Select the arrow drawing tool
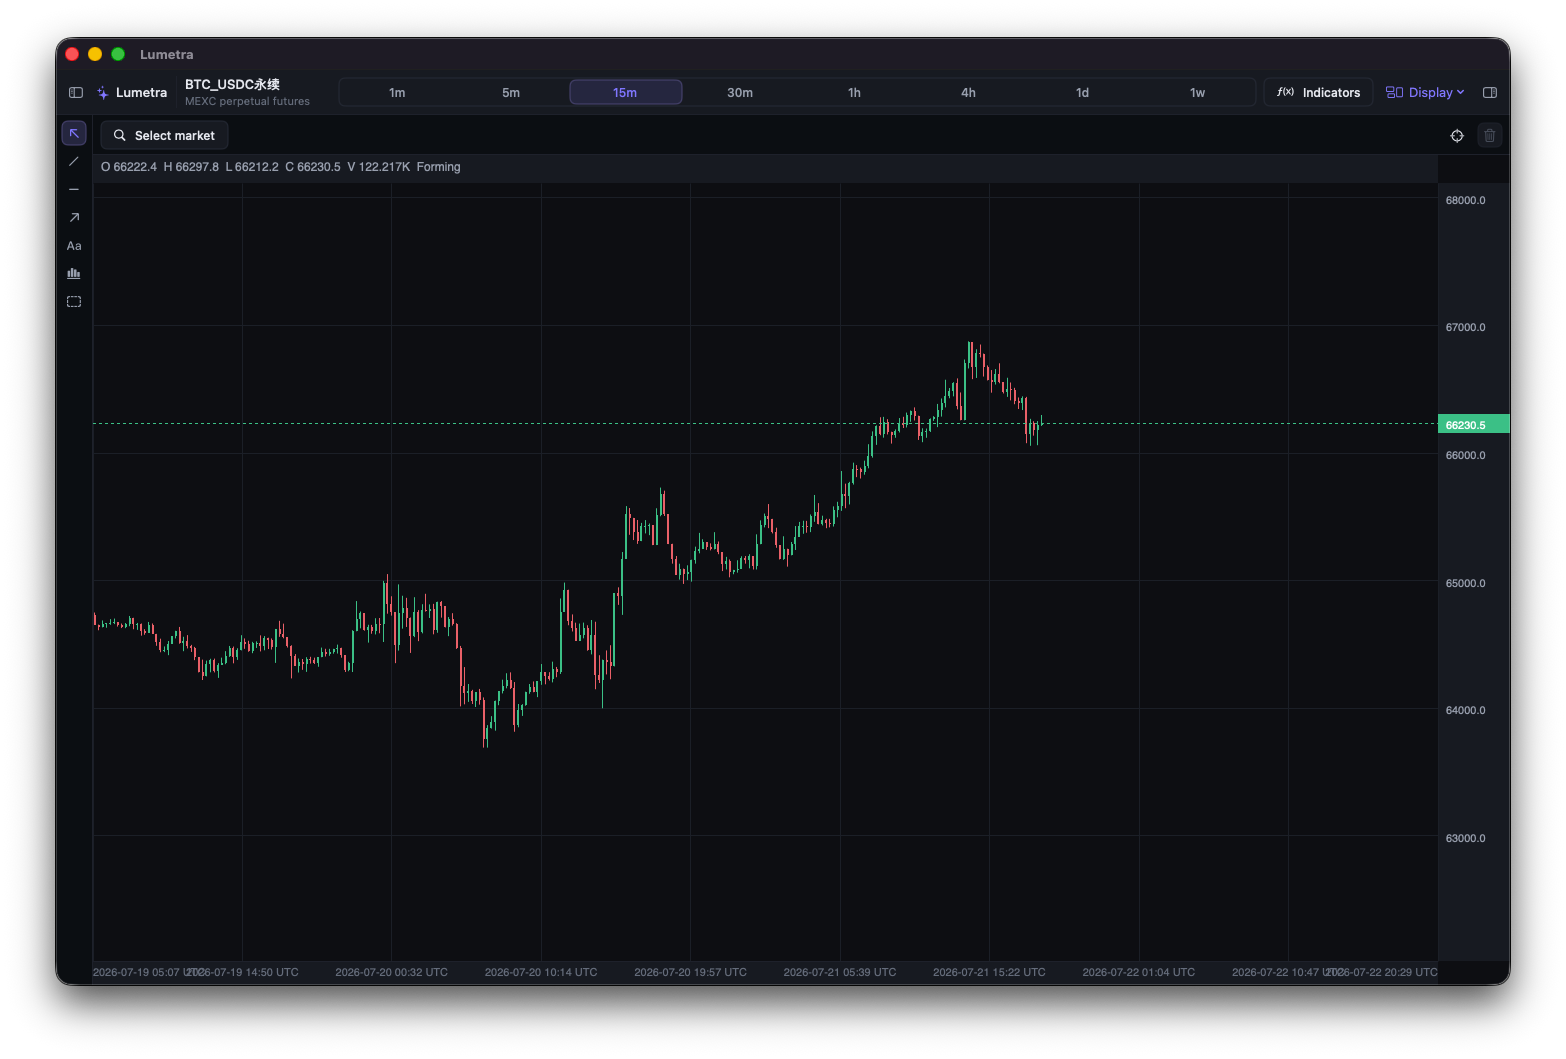Image resolution: width=1566 pixels, height=1059 pixels. pos(74,218)
